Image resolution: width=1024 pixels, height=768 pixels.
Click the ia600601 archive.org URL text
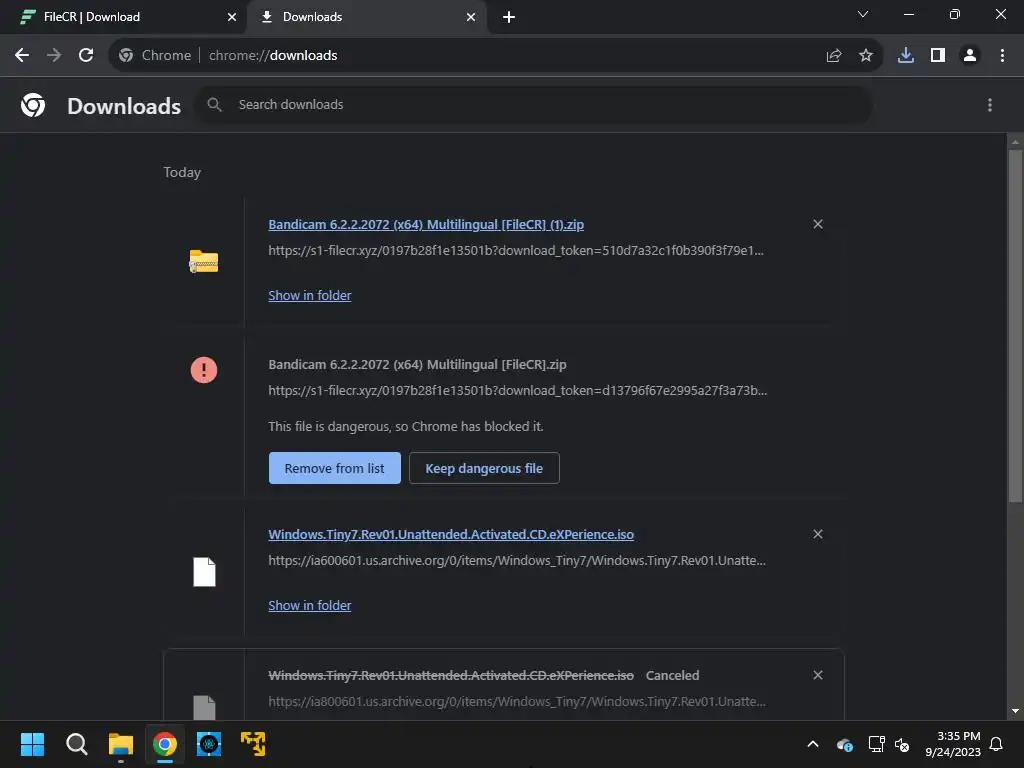[517, 560]
